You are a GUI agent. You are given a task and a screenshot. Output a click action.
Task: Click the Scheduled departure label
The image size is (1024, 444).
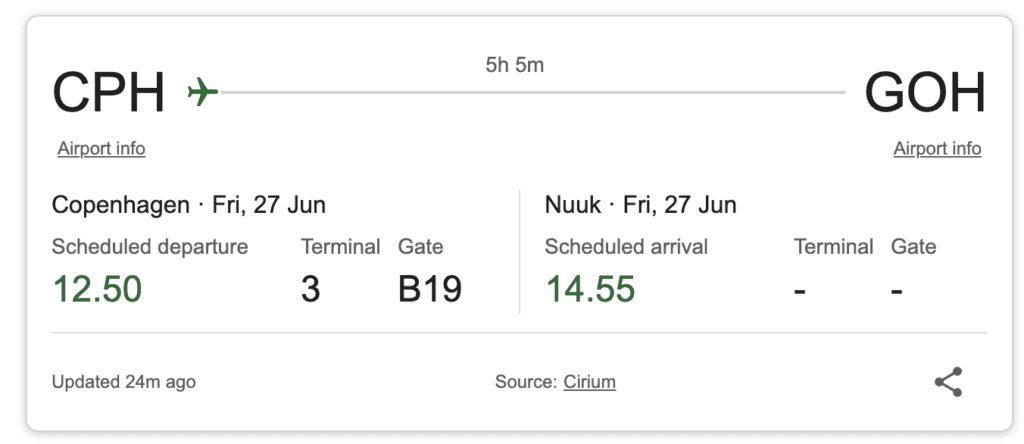tap(150, 246)
